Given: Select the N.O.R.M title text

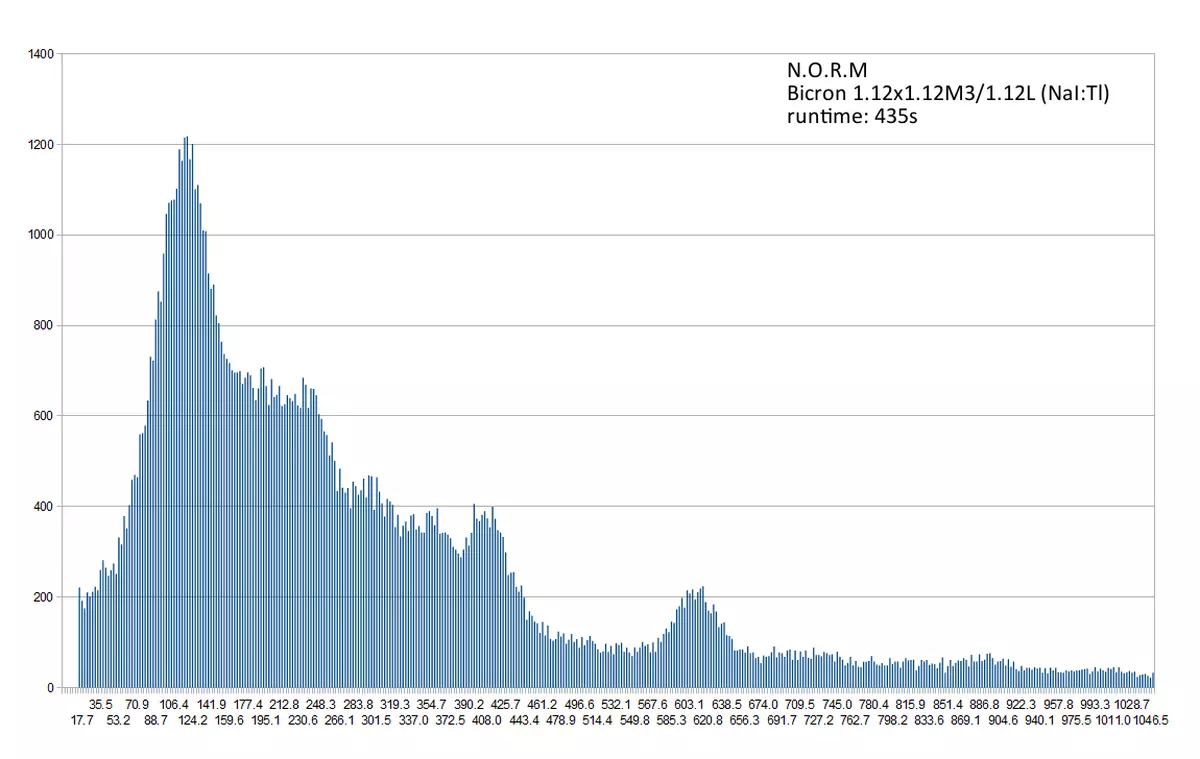Looking at the screenshot, I should click(826, 70).
